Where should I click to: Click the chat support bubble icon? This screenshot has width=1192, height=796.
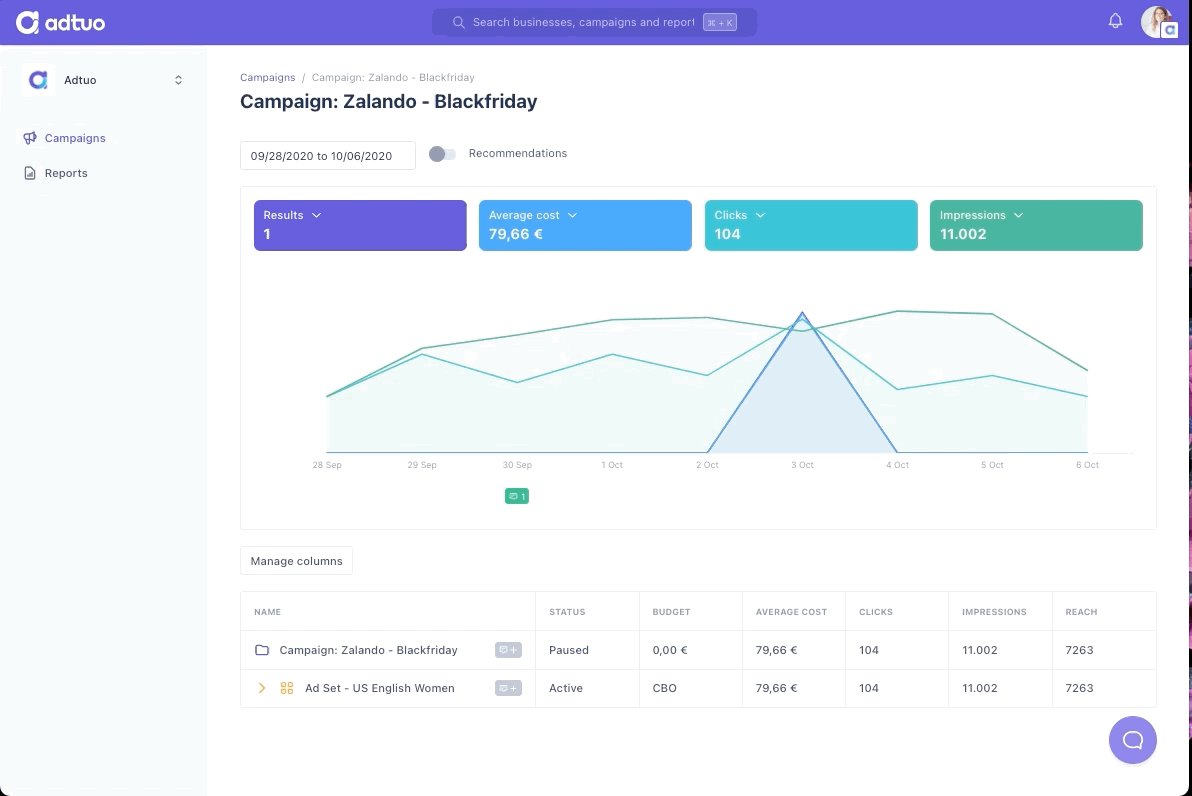click(1132, 740)
